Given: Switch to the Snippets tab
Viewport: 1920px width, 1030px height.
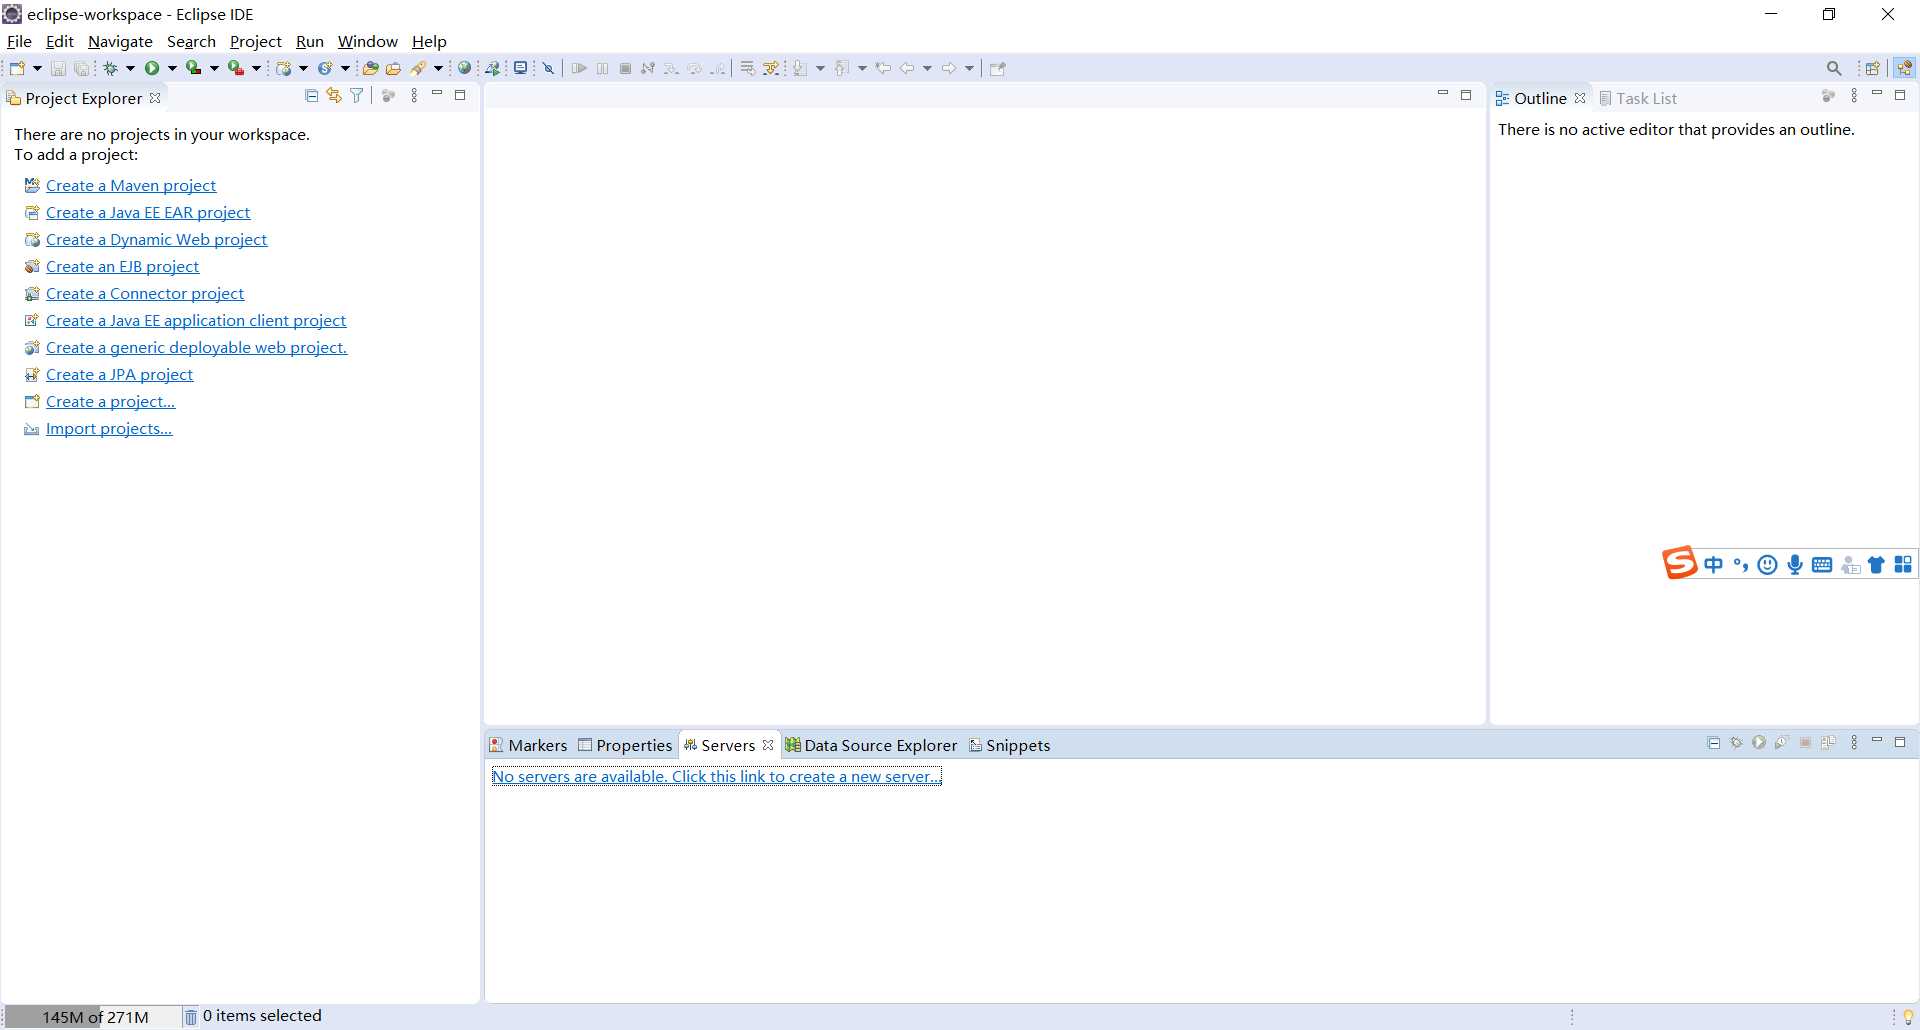Looking at the screenshot, I should point(1009,745).
